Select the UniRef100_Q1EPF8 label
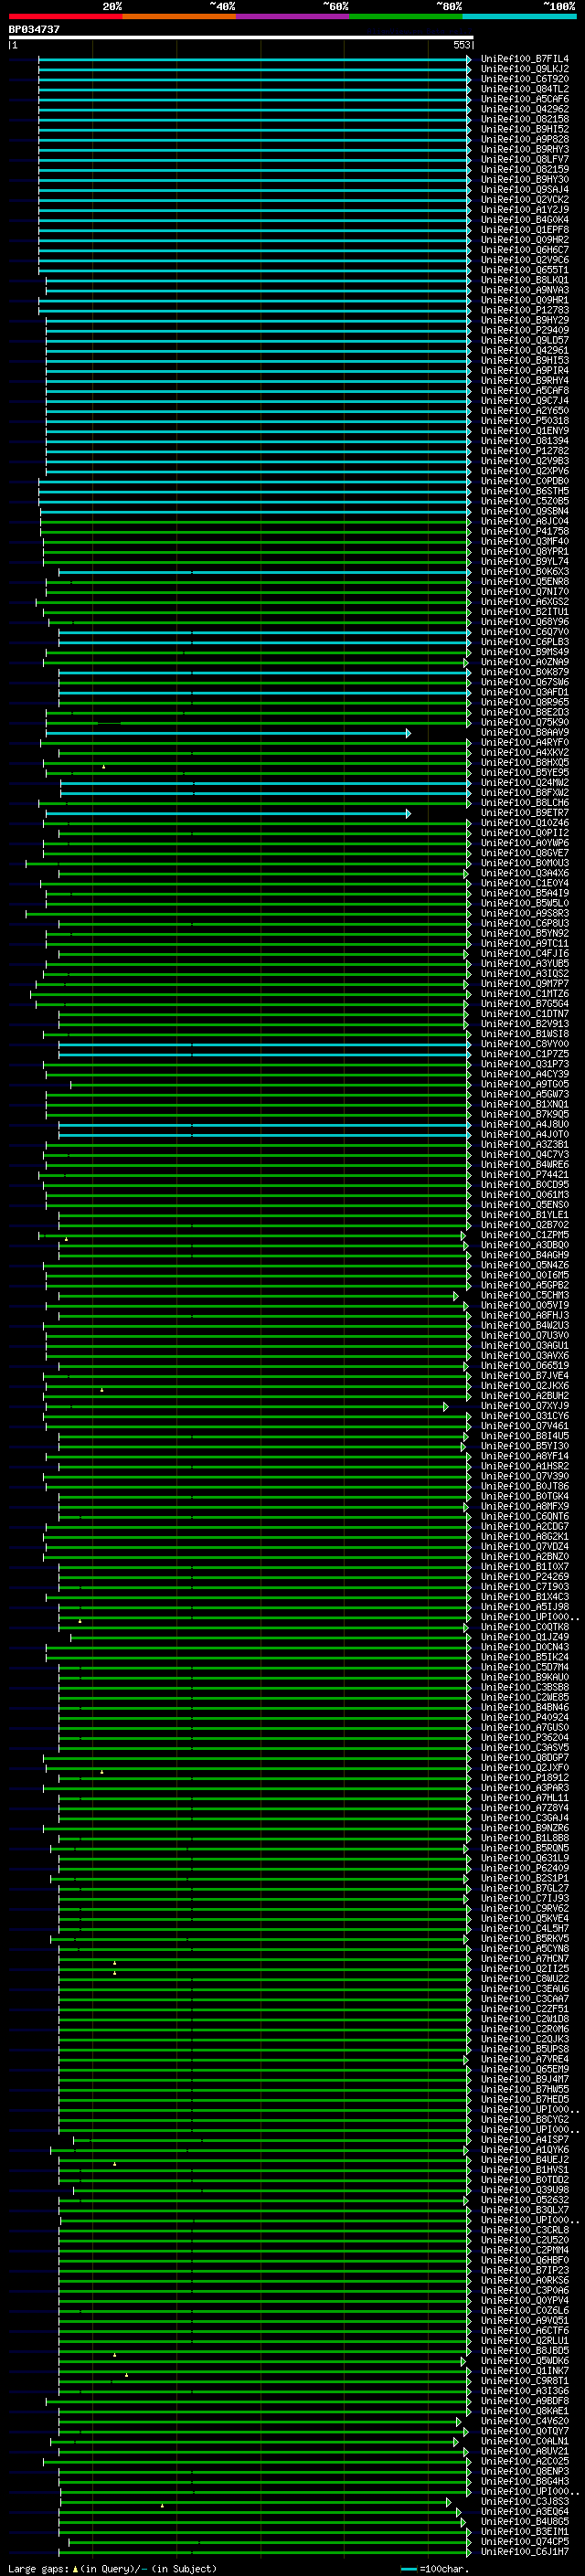585x2576 pixels. tap(525, 230)
